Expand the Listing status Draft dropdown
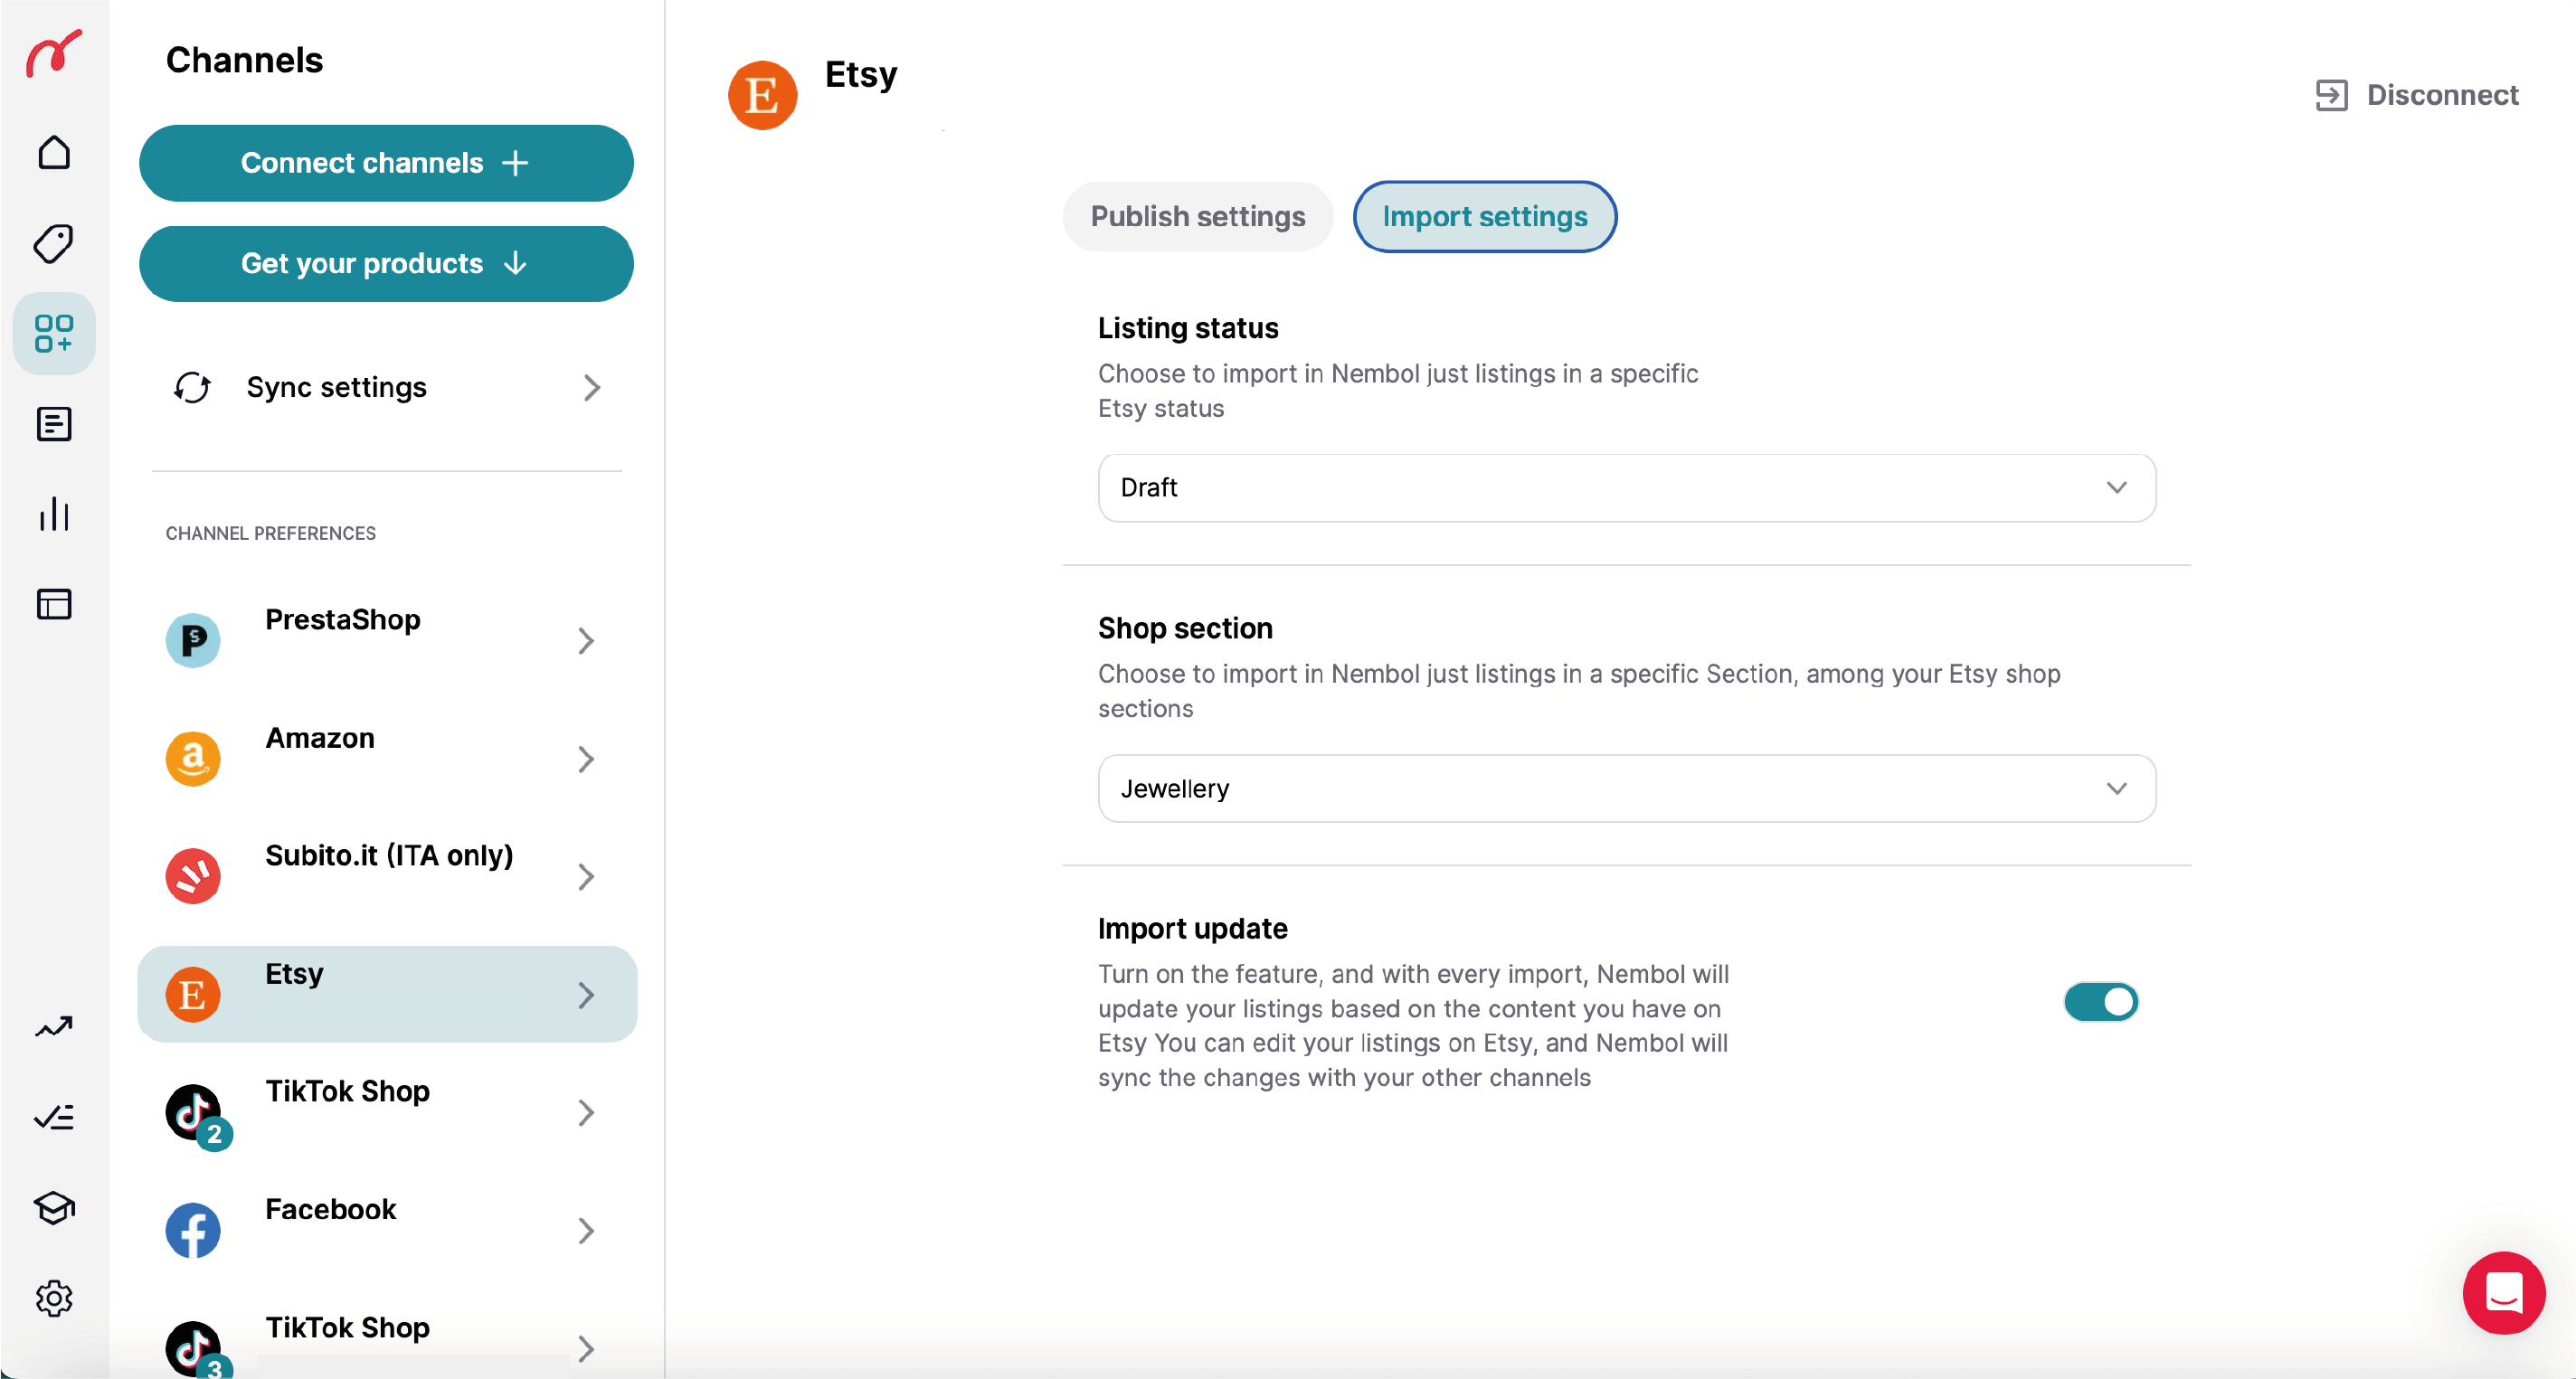The height and width of the screenshot is (1379, 2576). [1626, 488]
